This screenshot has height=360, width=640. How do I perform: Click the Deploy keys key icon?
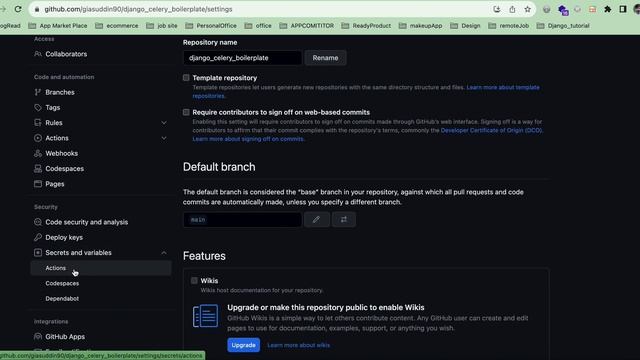[38, 237]
